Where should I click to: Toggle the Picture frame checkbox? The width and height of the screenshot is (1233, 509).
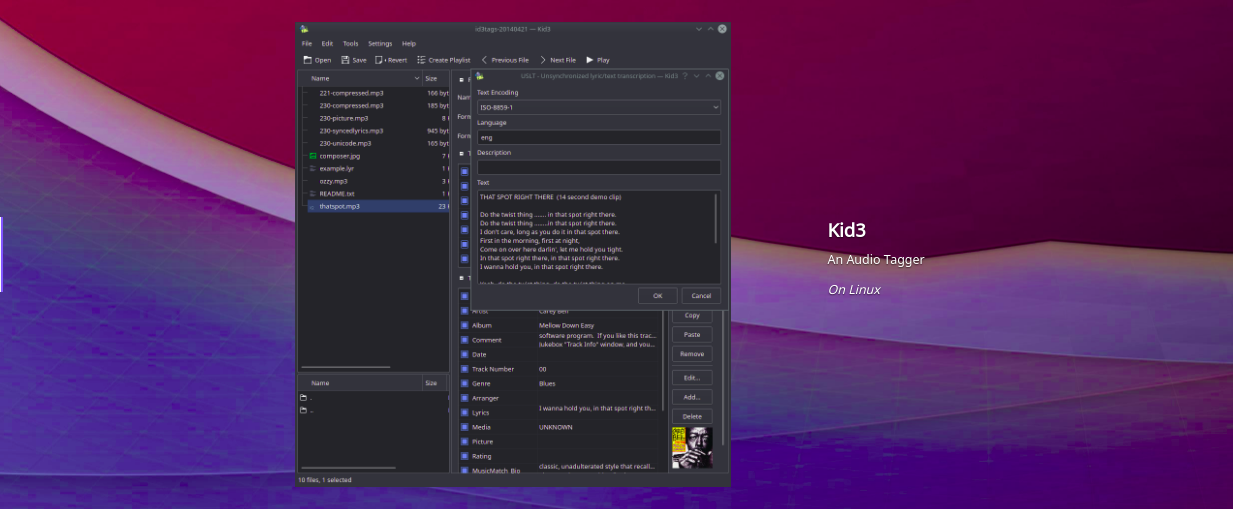(x=464, y=441)
